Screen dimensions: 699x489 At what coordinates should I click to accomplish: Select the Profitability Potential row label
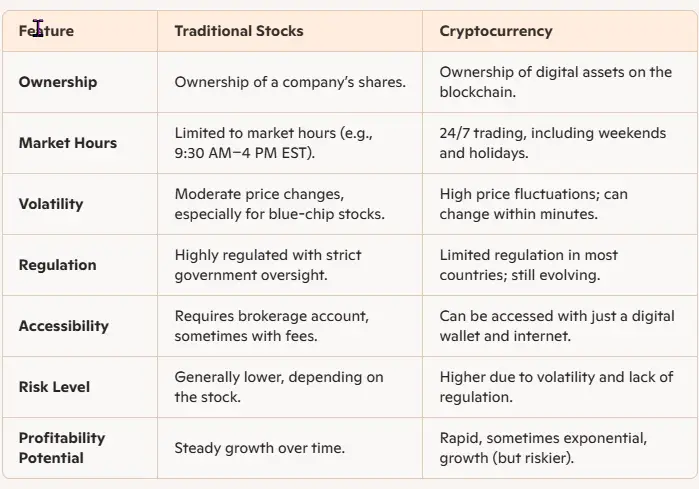61,448
